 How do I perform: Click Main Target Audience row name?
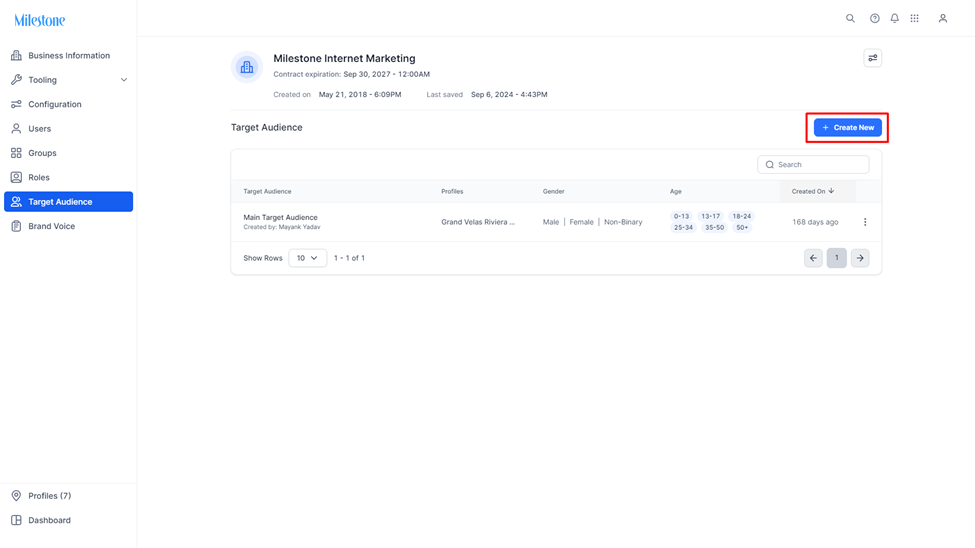(x=280, y=217)
